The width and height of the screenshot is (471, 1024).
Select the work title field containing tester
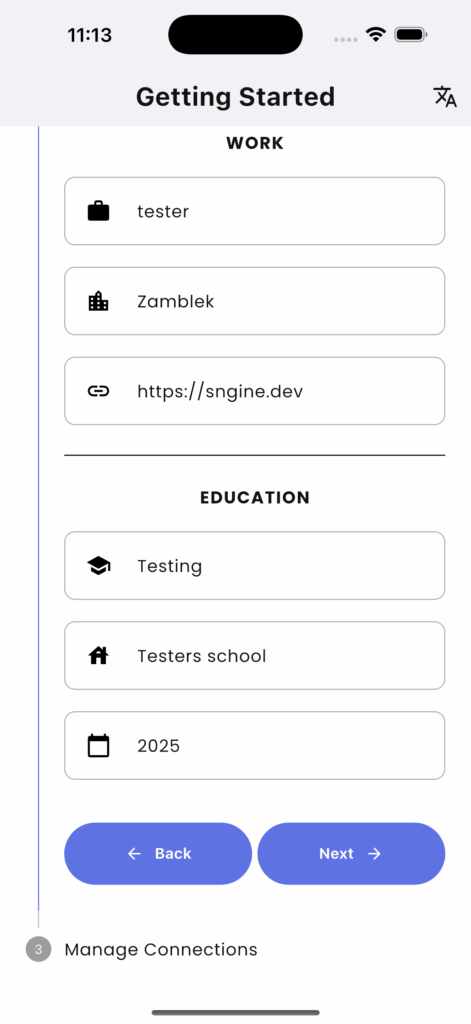(x=255, y=211)
